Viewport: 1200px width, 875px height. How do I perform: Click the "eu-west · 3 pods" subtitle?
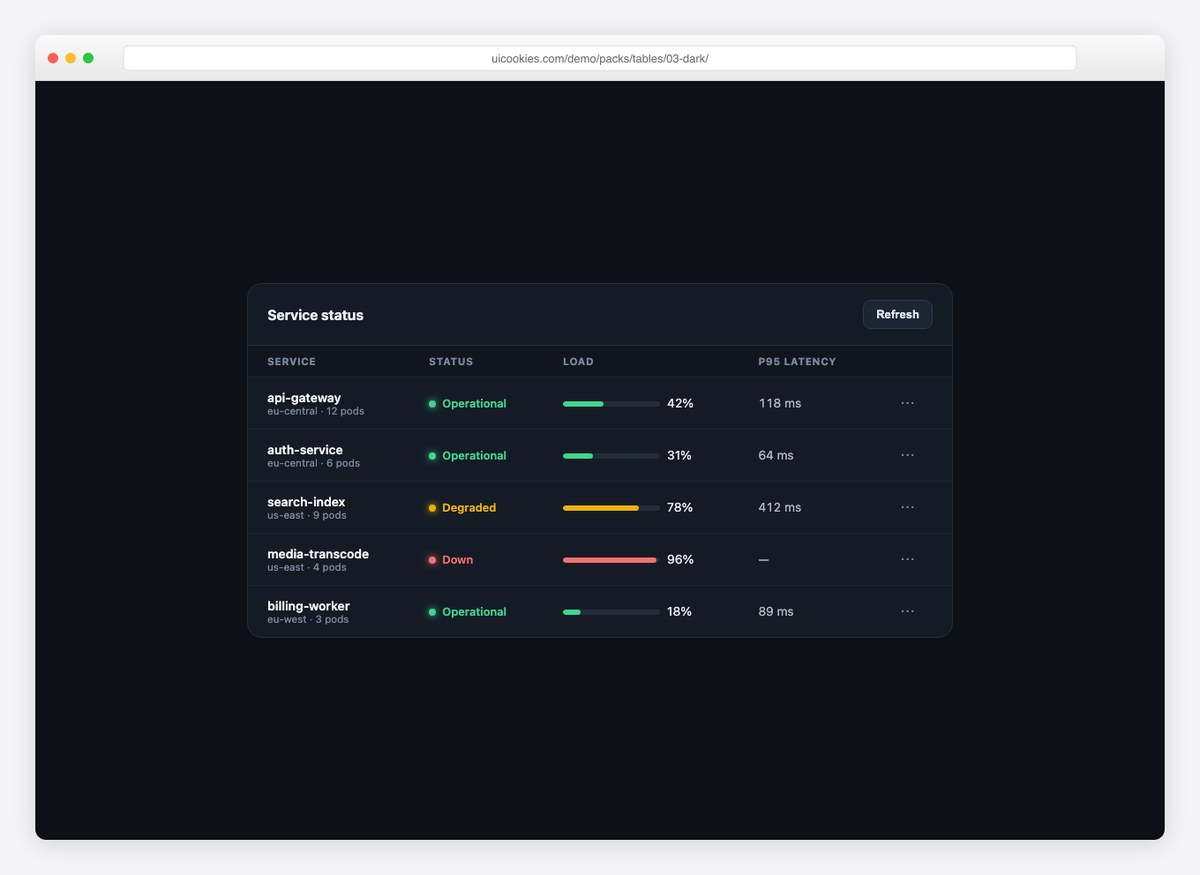pos(308,620)
